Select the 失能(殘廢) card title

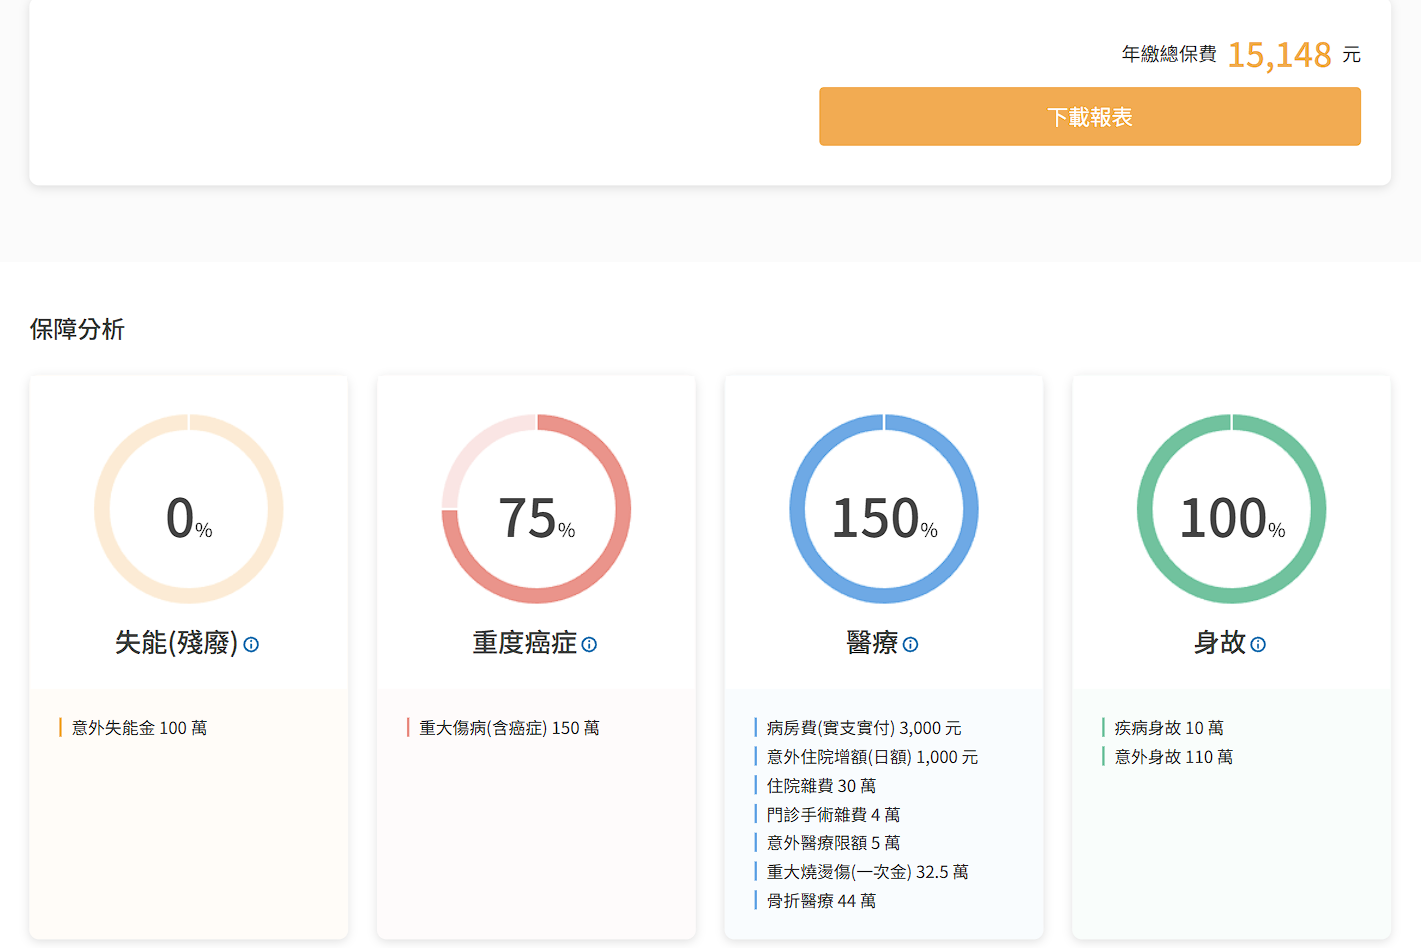176,643
